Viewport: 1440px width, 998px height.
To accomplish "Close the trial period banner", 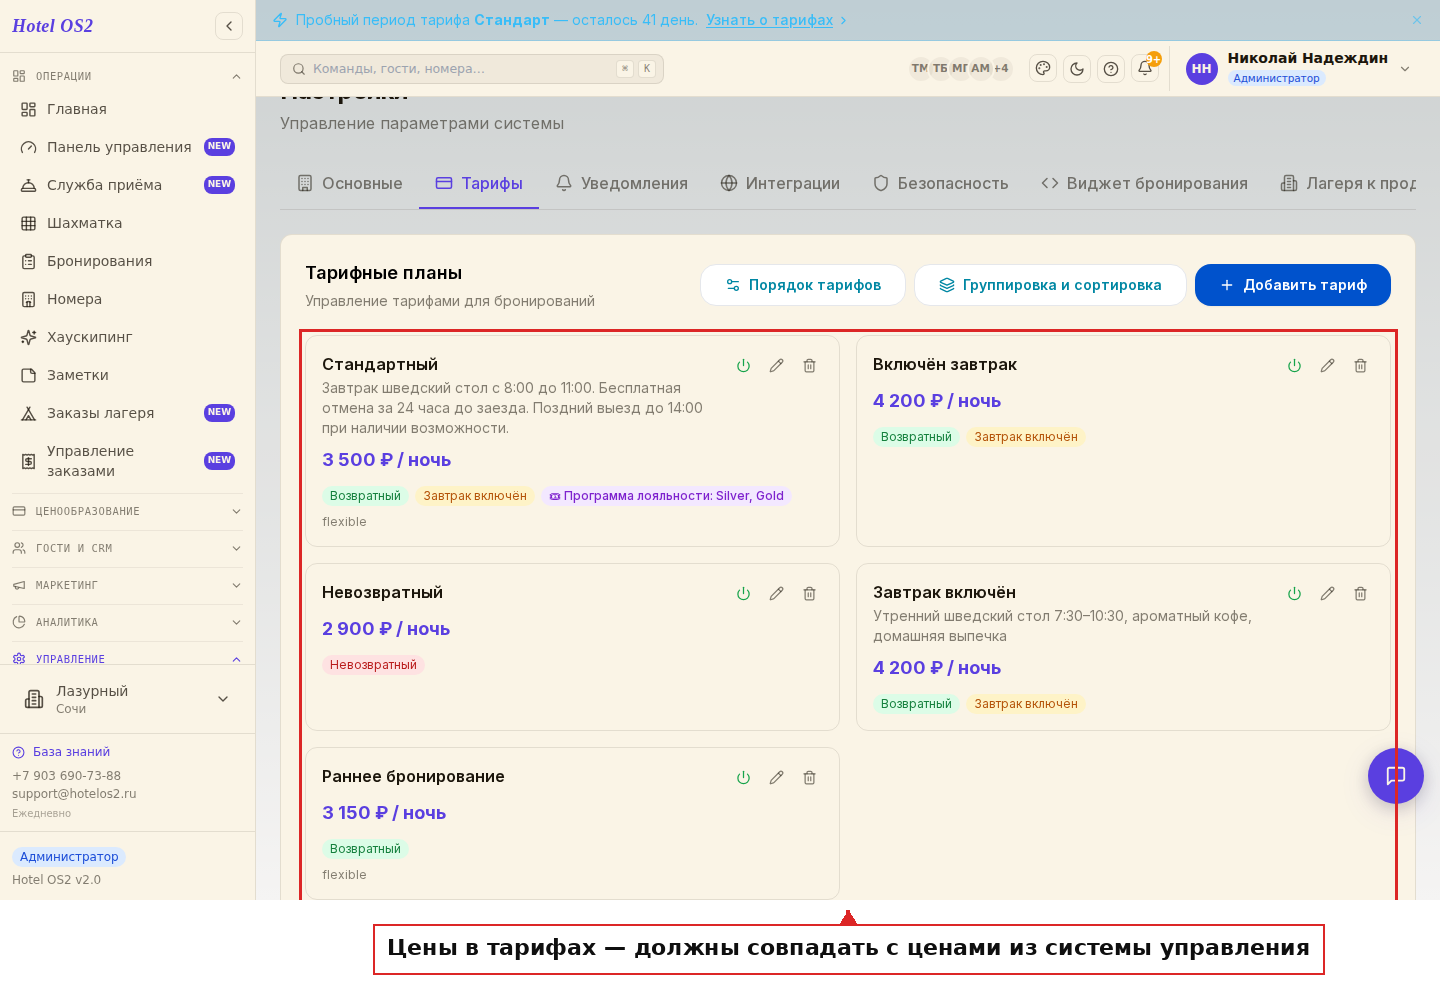I will point(1416,20).
